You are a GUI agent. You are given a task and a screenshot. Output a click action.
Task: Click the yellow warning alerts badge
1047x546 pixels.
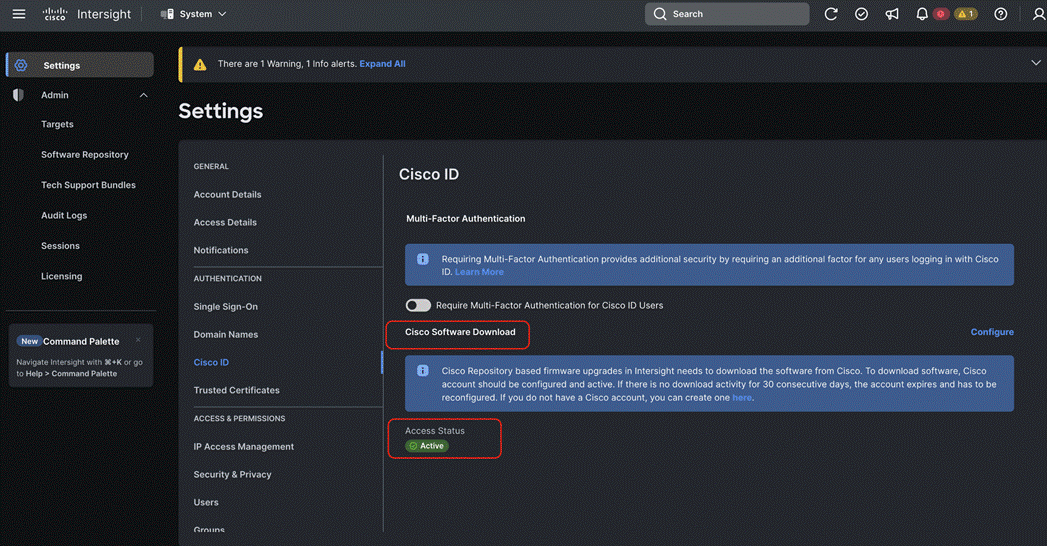coord(966,14)
